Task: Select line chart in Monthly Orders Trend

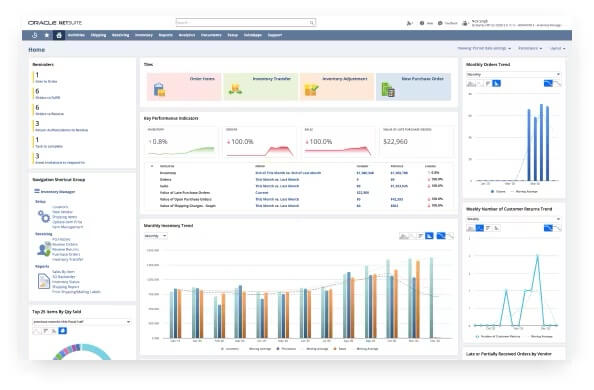Action: tap(480, 83)
